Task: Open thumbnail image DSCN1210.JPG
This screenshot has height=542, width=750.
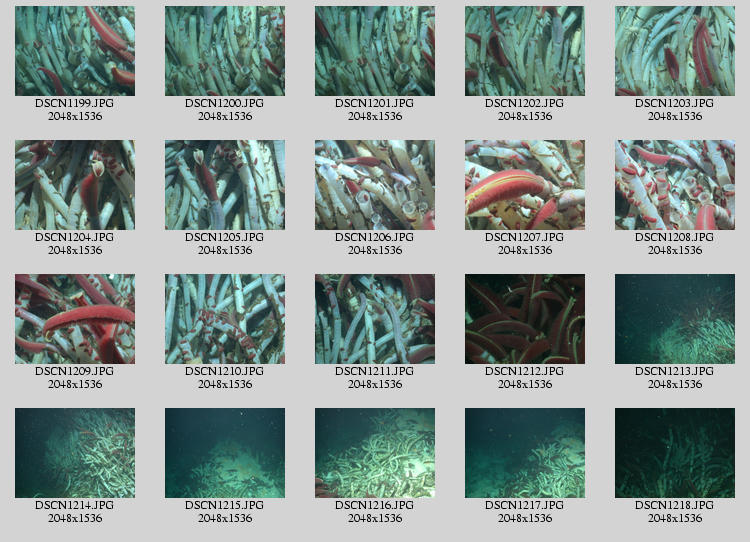Action: click(225, 319)
